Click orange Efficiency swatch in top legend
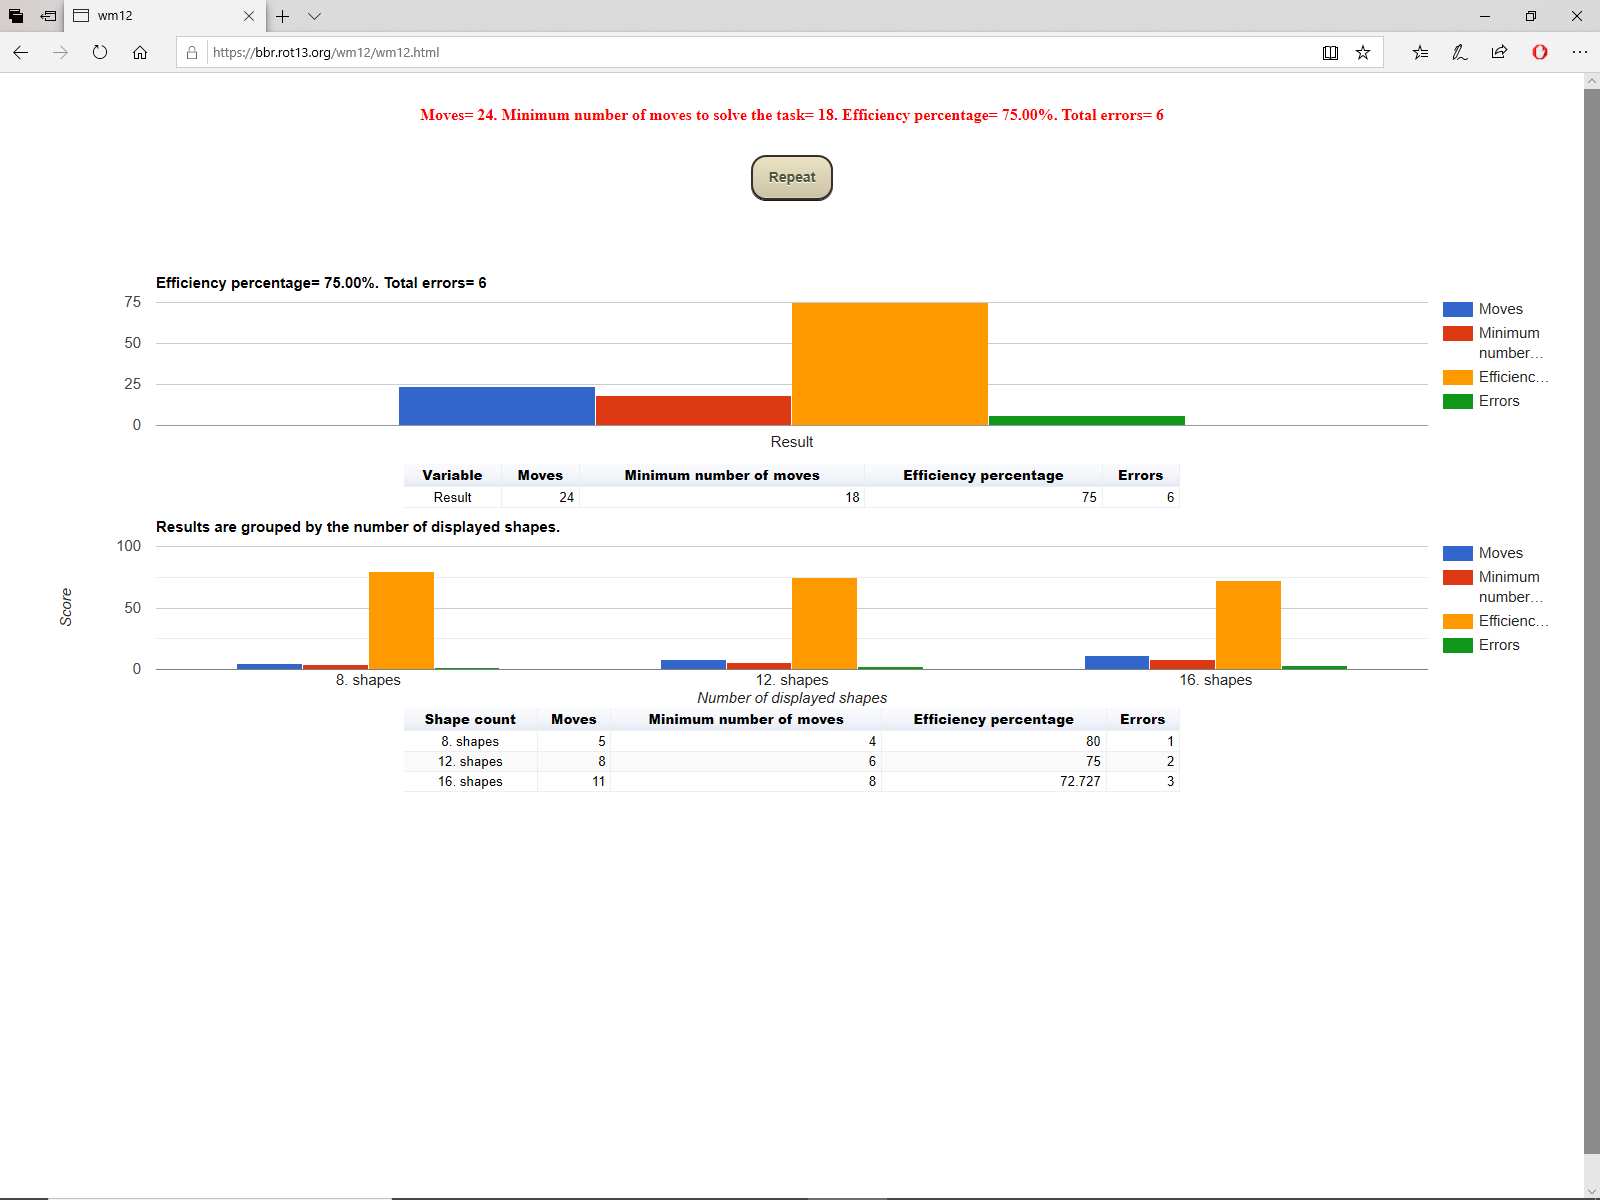This screenshot has width=1600, height=1200. [x=1457, y=377]
